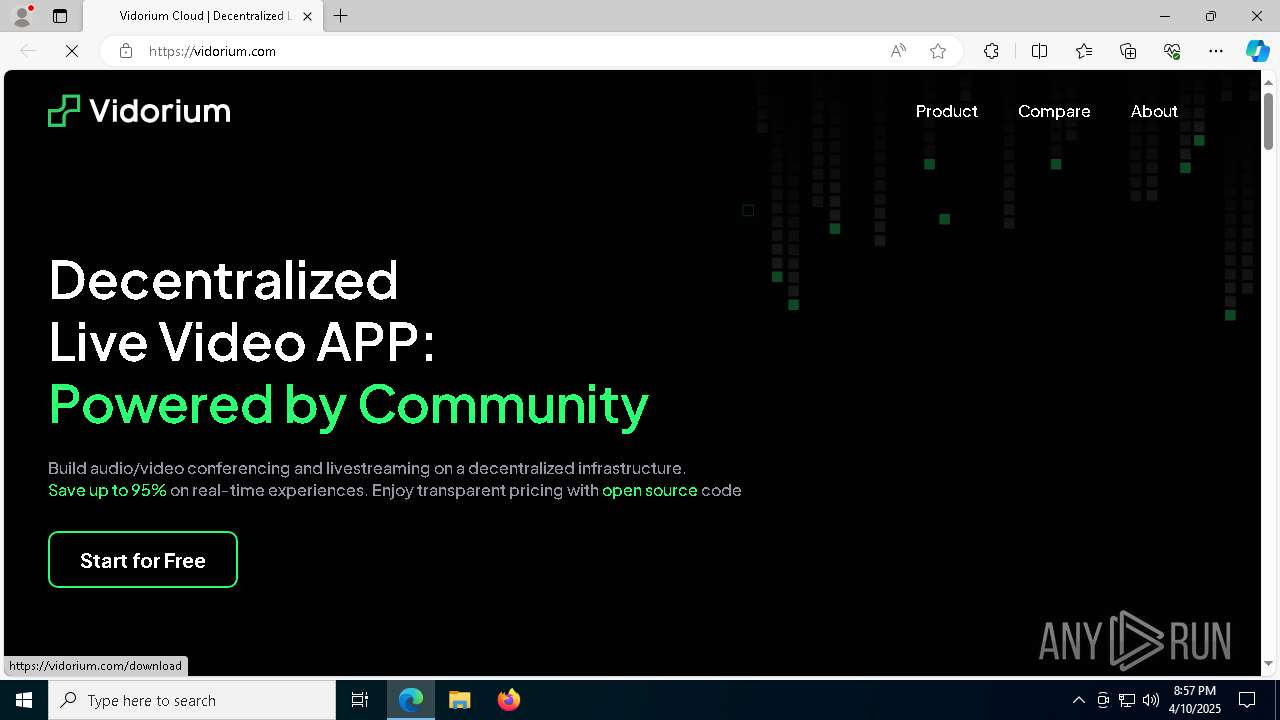Open the volume control icon
The height and width of the screenshot is (720, 1280).
pyautogui.click(x=1151, y=700)
